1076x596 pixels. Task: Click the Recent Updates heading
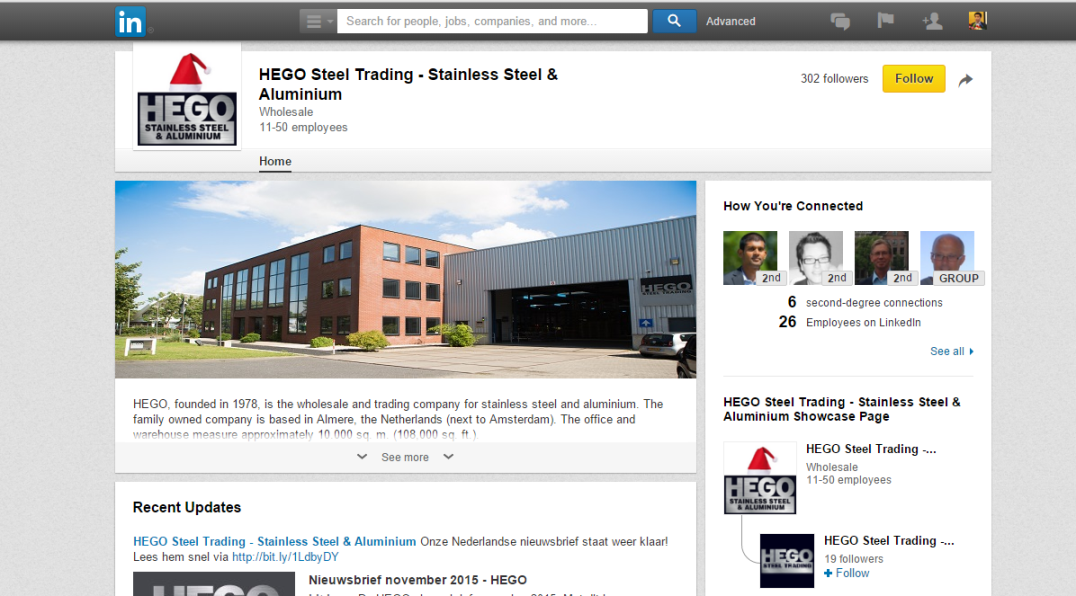187,508
